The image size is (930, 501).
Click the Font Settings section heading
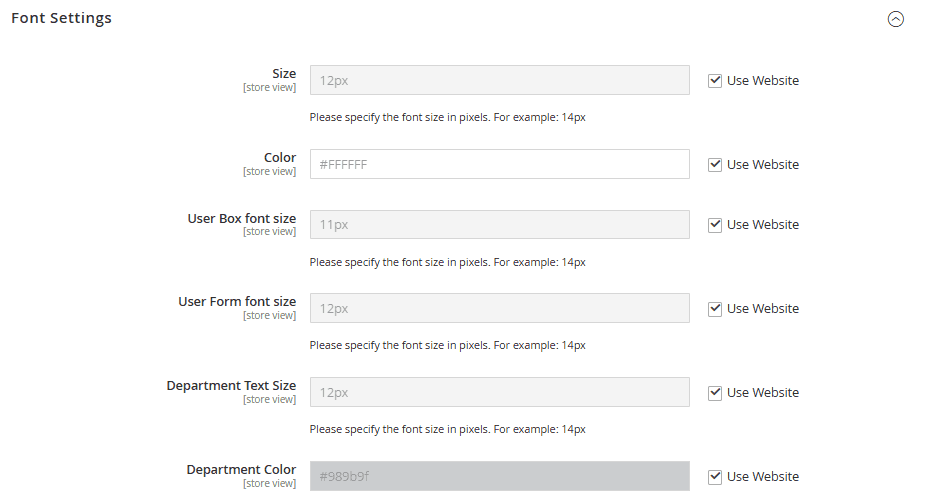click(x=61, y=18)
